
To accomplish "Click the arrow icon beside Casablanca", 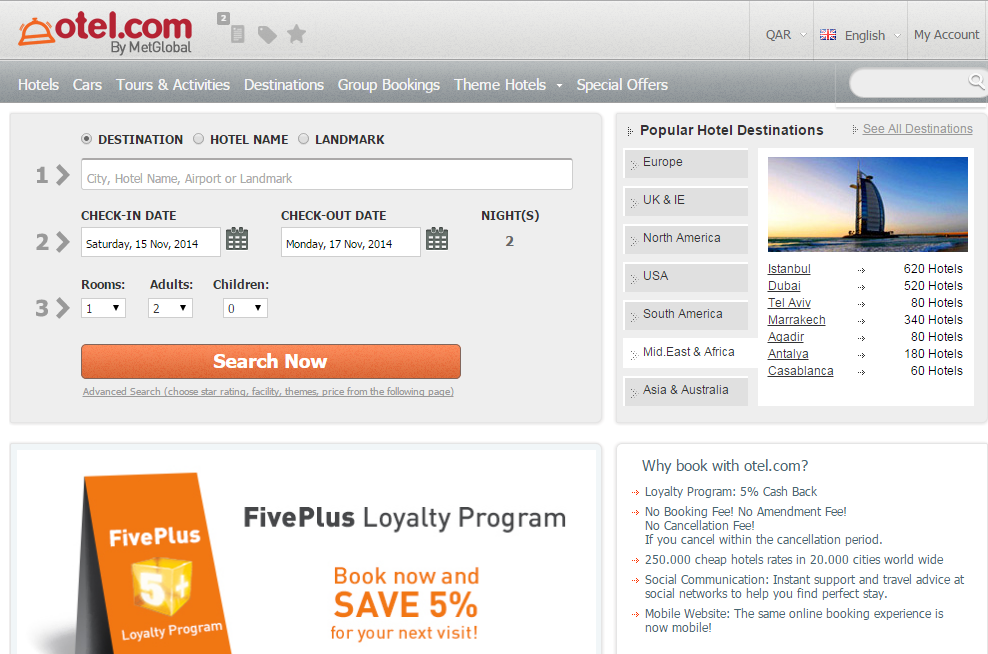I will click(x=861, y=372).
